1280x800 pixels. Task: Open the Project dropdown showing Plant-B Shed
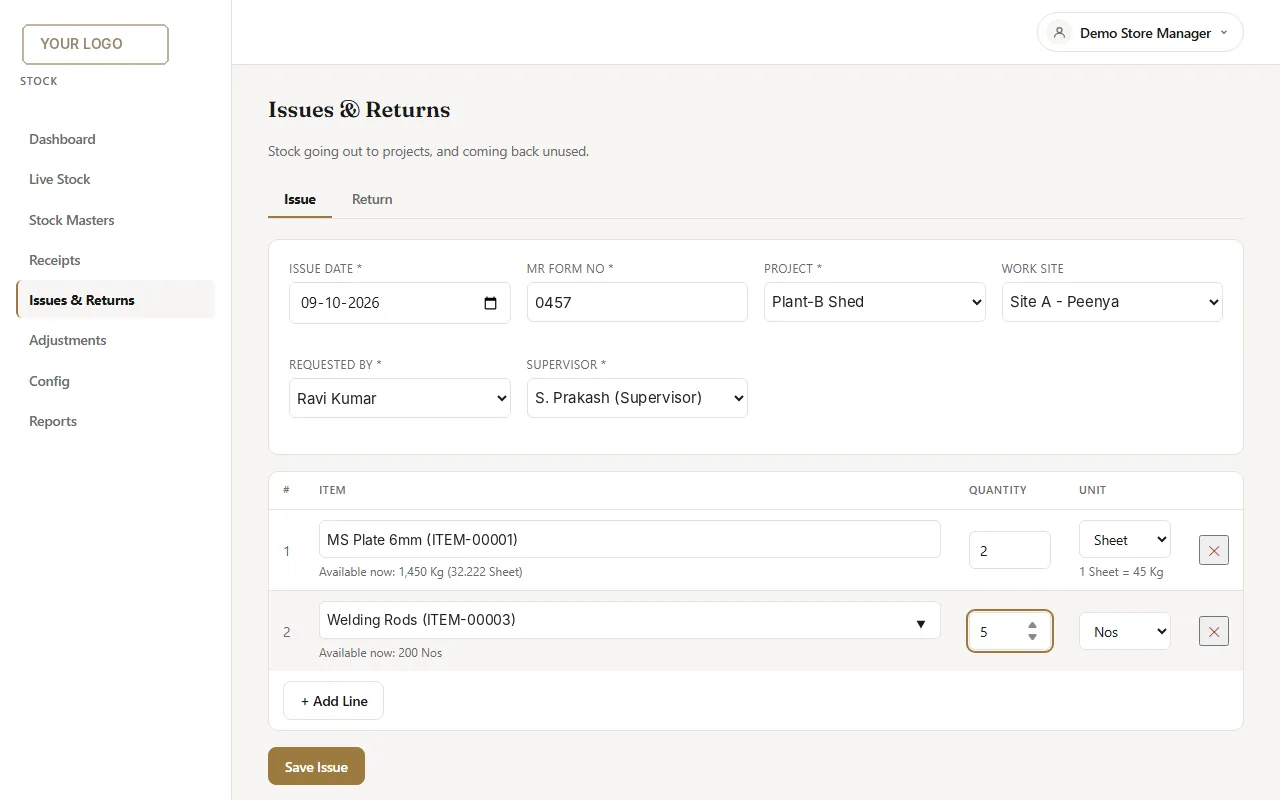click(875, 302)
